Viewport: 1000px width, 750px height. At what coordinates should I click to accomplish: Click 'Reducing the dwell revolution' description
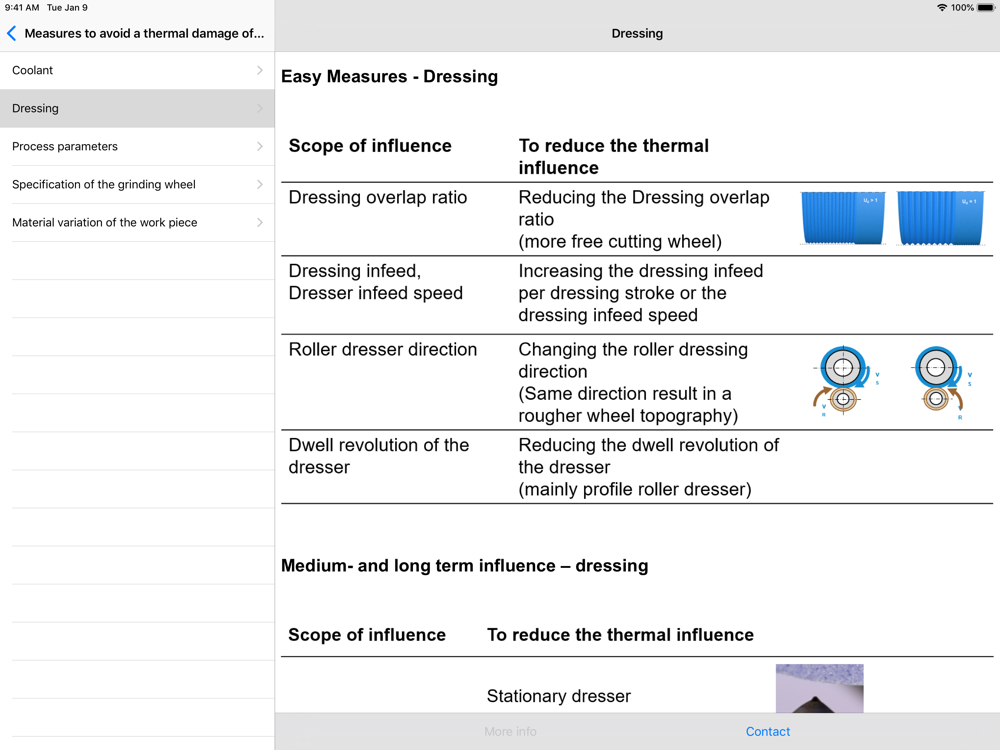pyautogui.click(x=649, y=467)
